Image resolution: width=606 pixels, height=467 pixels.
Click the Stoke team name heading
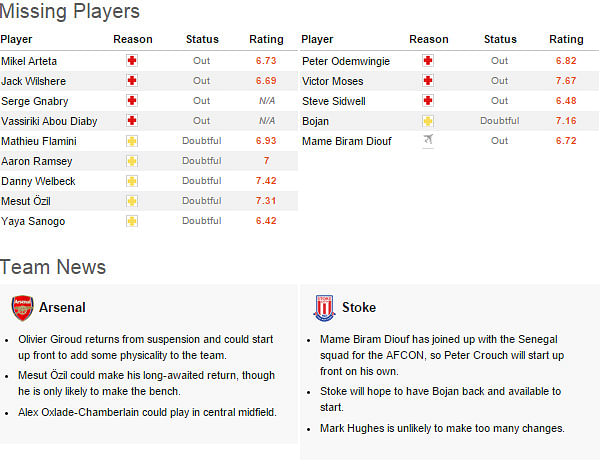pos(359,307)
